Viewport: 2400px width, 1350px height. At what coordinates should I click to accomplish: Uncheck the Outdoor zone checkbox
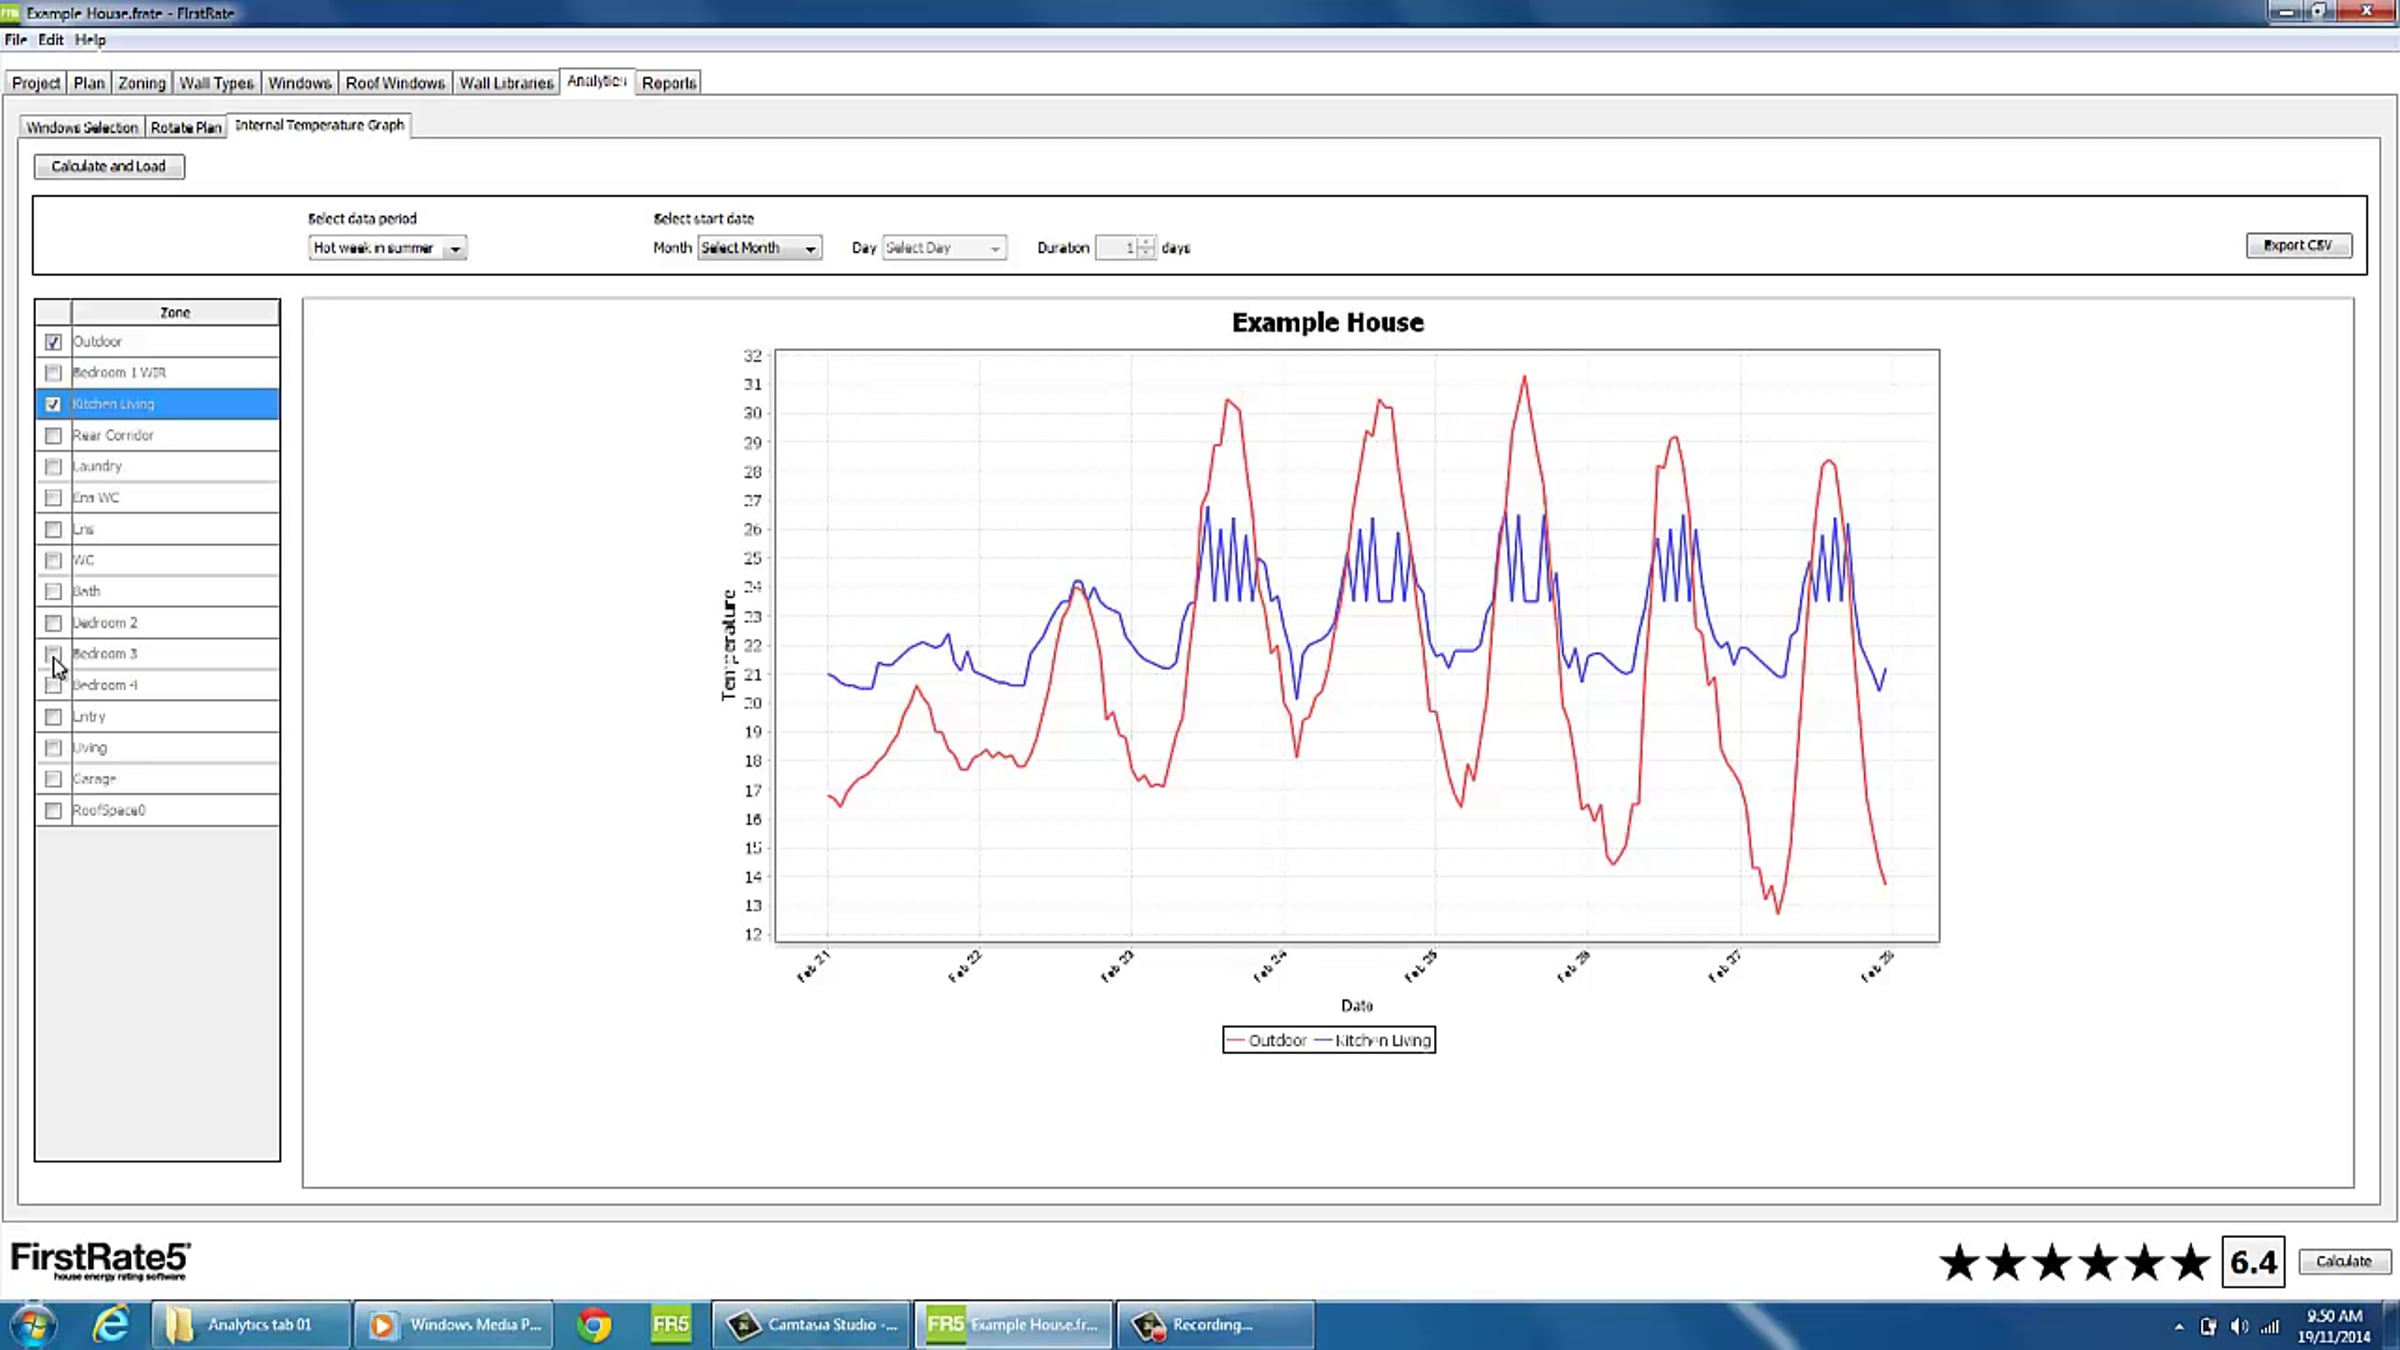click(53, 342)
